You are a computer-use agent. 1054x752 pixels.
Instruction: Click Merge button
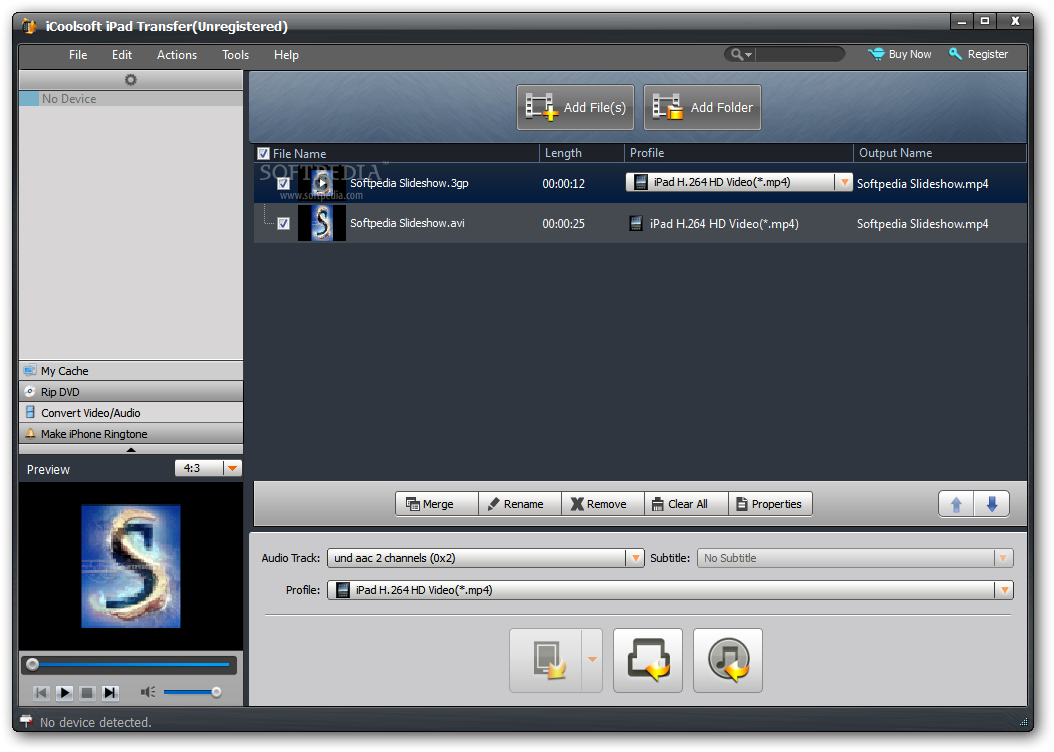click(x=437, y=504)
